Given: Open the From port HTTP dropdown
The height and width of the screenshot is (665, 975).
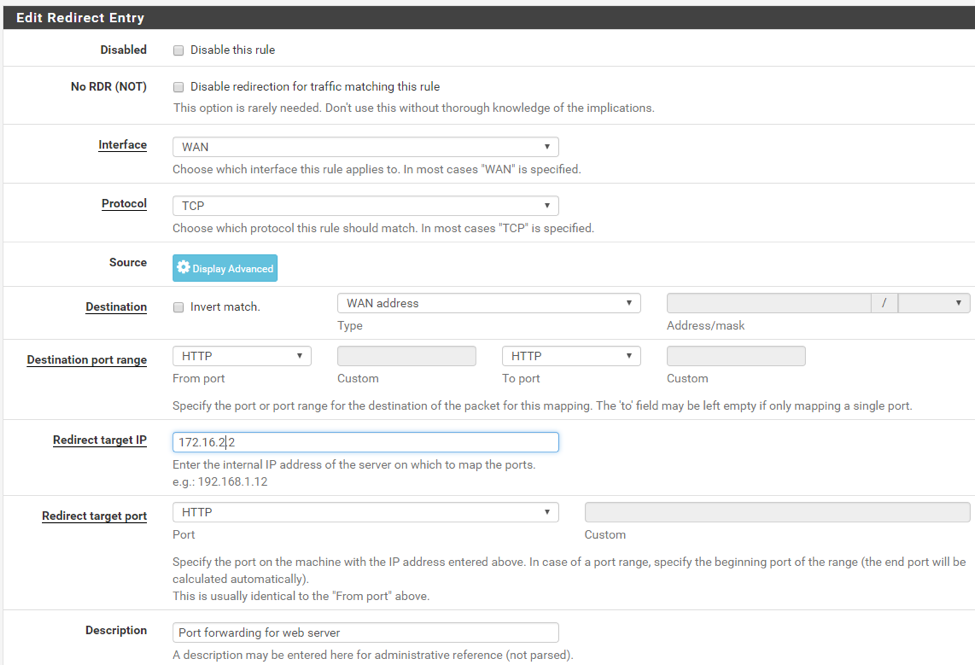Looking at the screenshot, I should tap(242, 356).
